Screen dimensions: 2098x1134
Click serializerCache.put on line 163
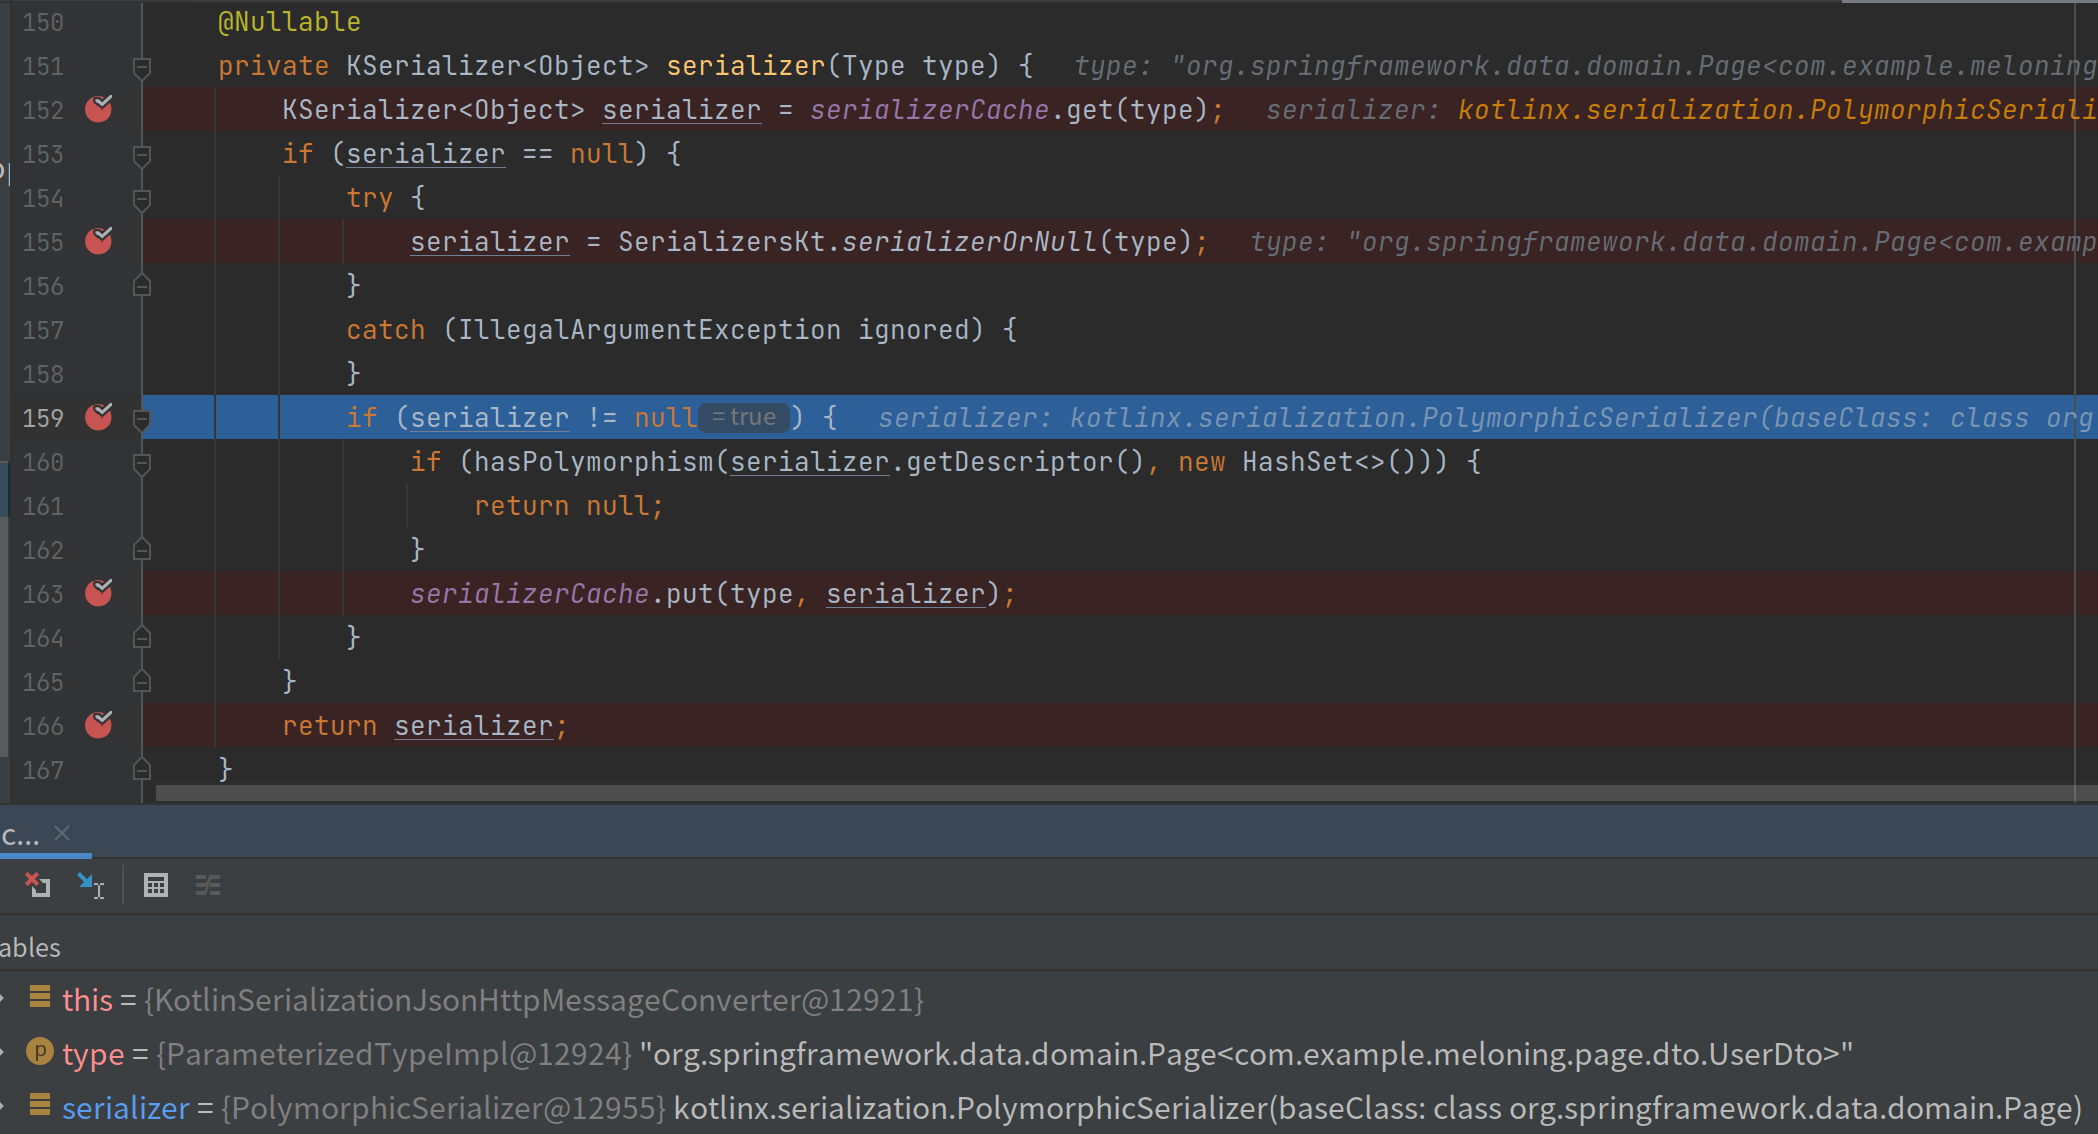tap(561, 594)
